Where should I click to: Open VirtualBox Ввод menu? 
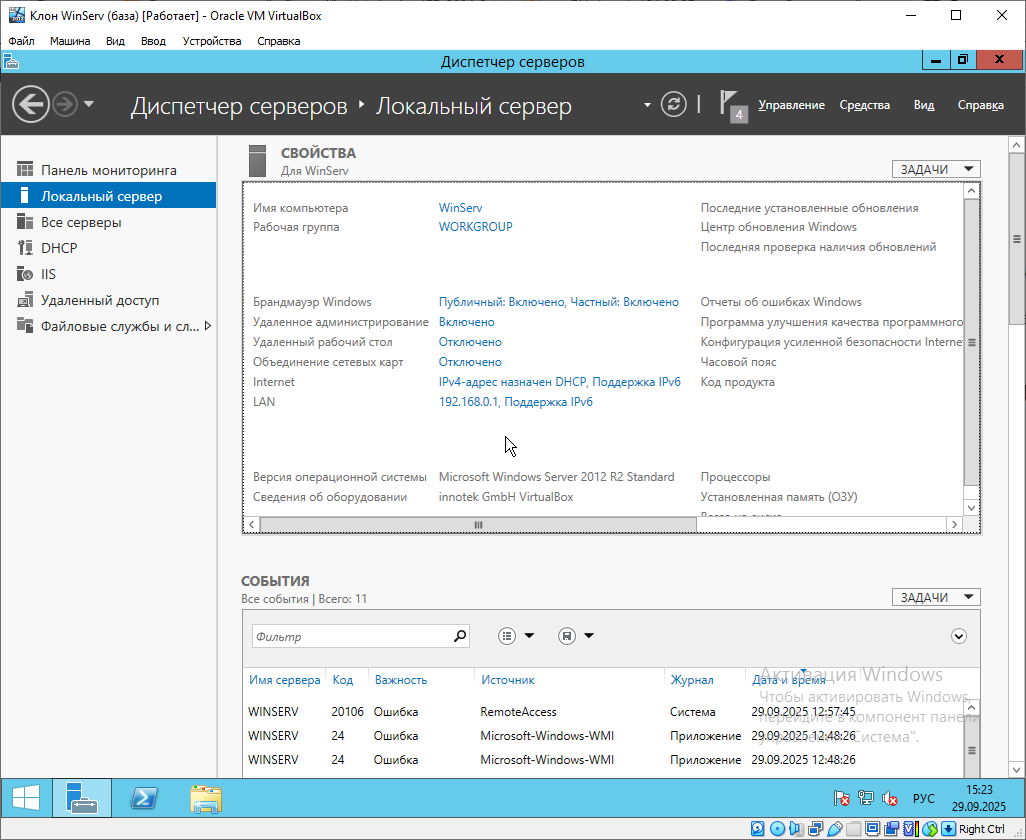point(153,41)
